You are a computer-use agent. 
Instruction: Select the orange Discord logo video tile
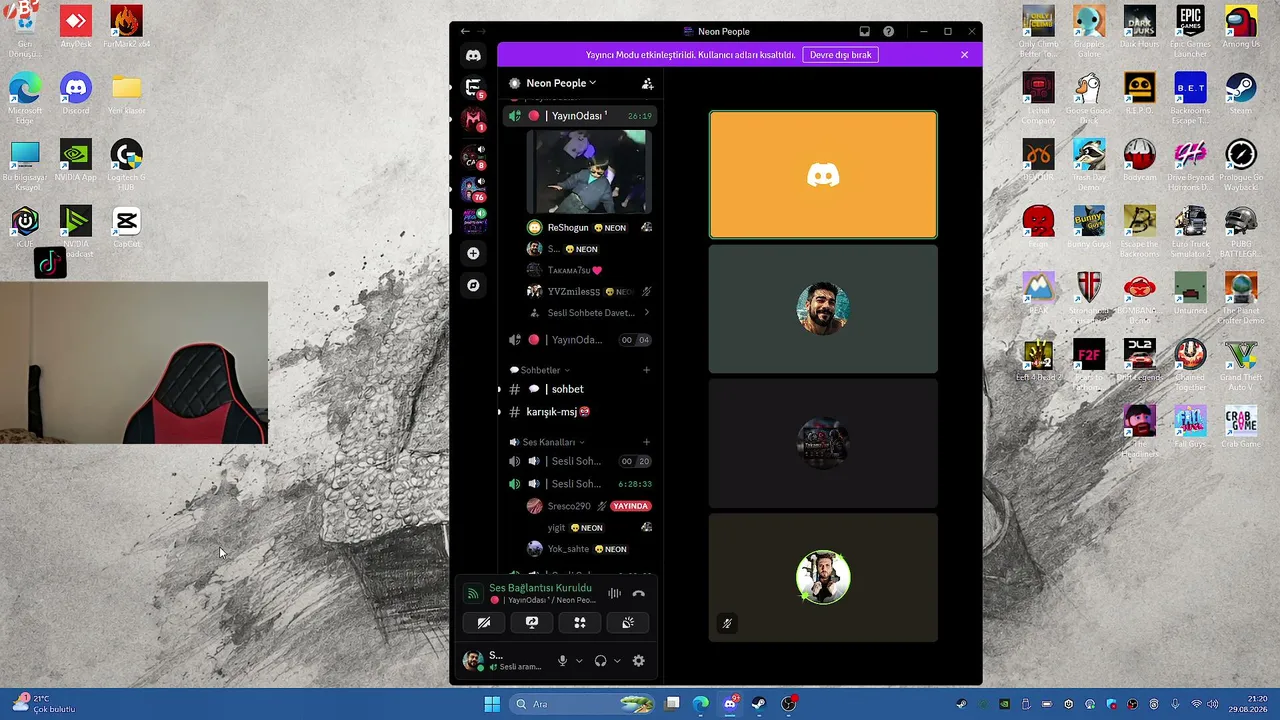coord(823,175)
